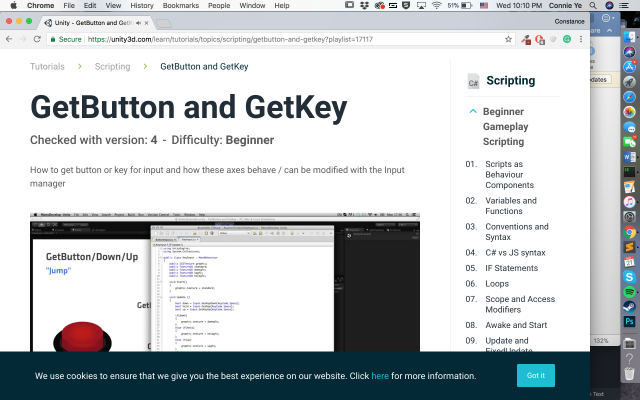The width and height of the screenshot is (640, 400).
Task: Open lesson 03 Conventions and Syntax
Action: pyautogui.click(x=517, y=232)
